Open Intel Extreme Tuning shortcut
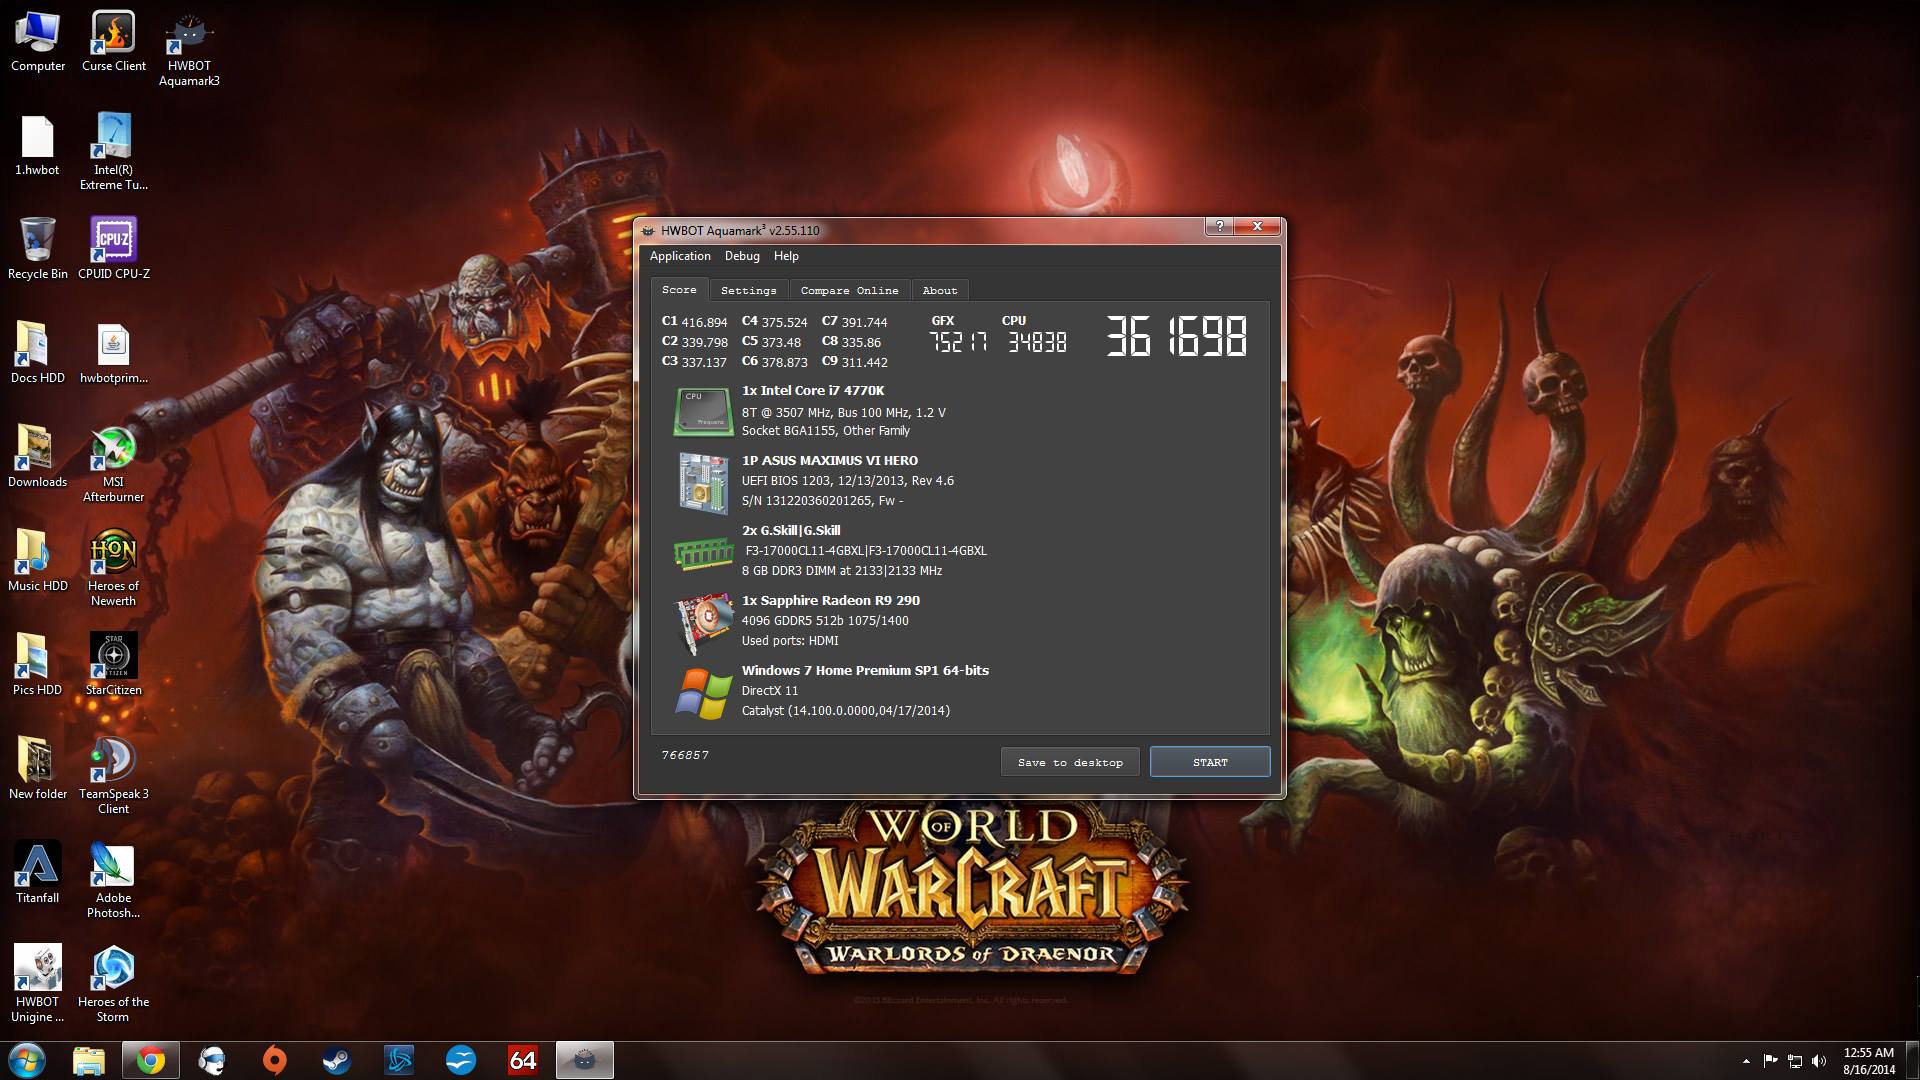Image resolution: width=1920 pixels, height=1080 pixels. [x=114, y=152]
